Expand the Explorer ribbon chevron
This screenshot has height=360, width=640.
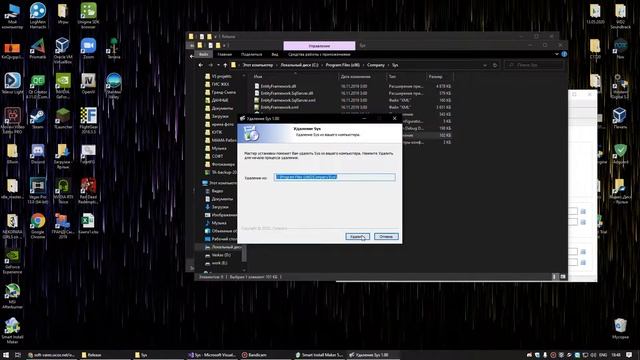(x=556, y=54)
